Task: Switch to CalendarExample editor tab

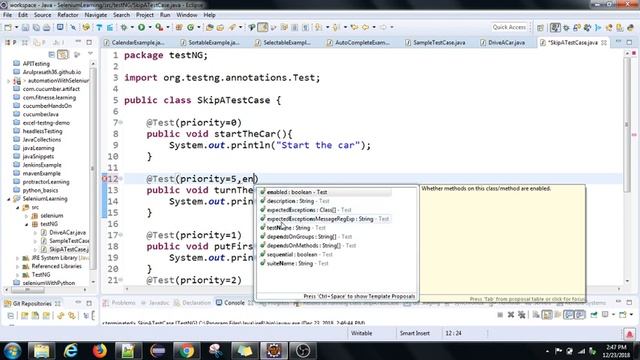Action: [134, 42]
